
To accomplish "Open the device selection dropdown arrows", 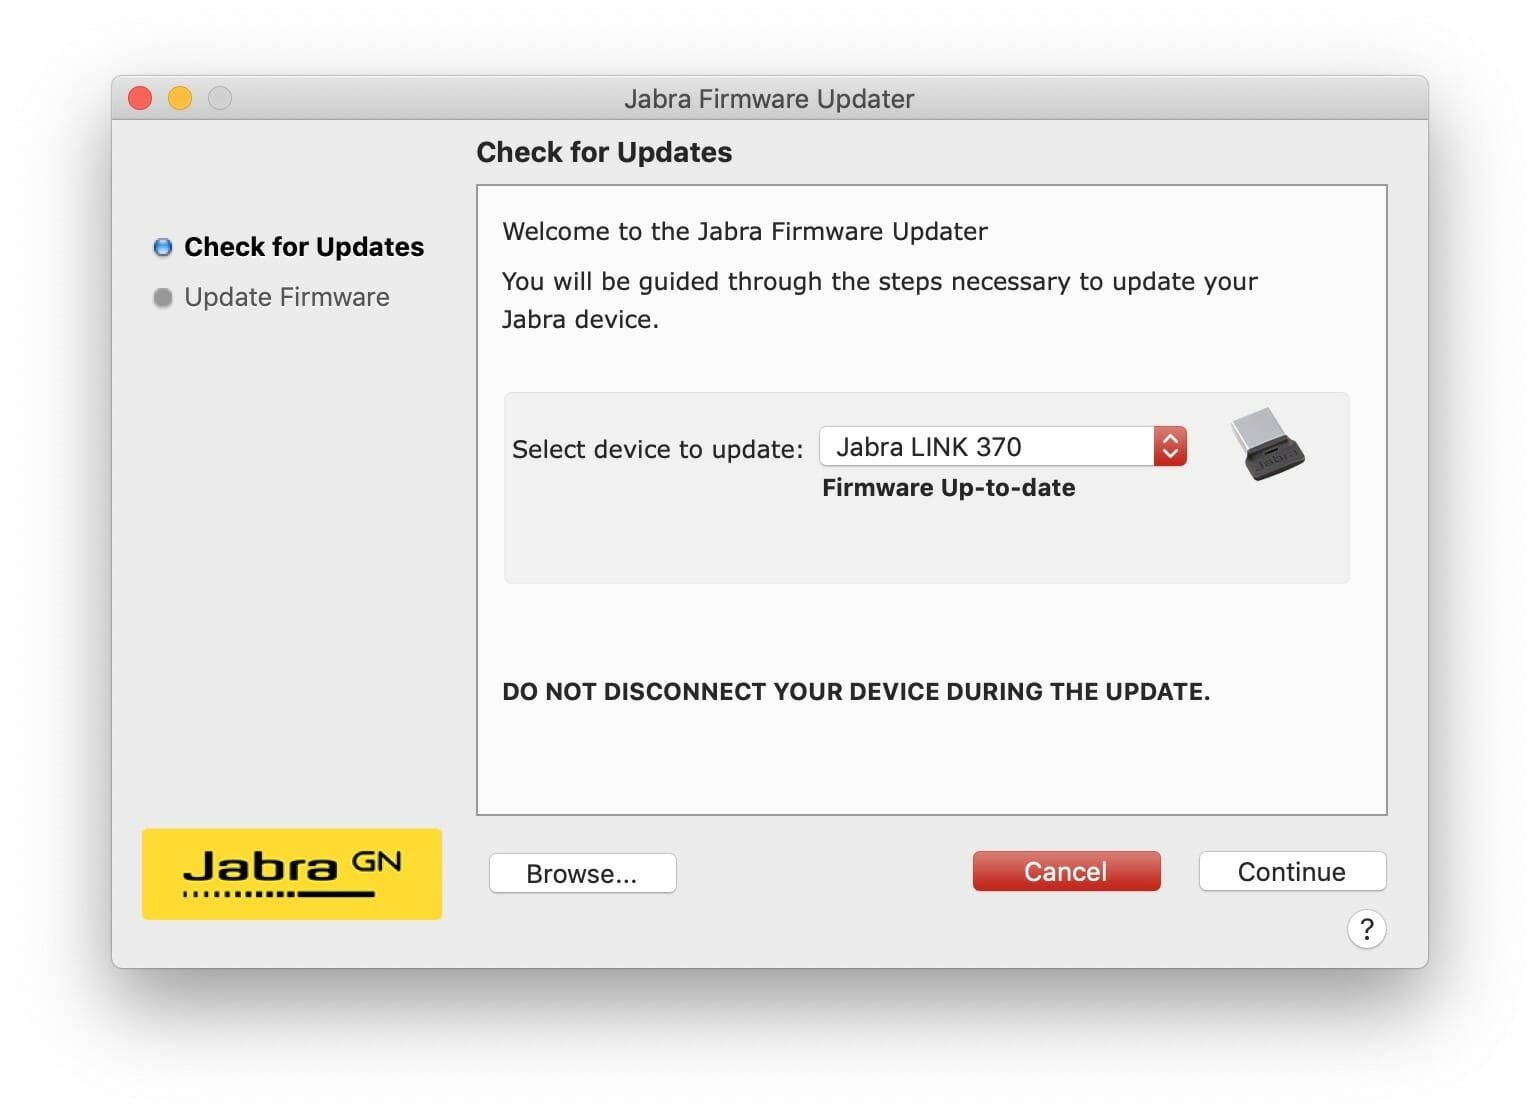I will (1170, 446).
